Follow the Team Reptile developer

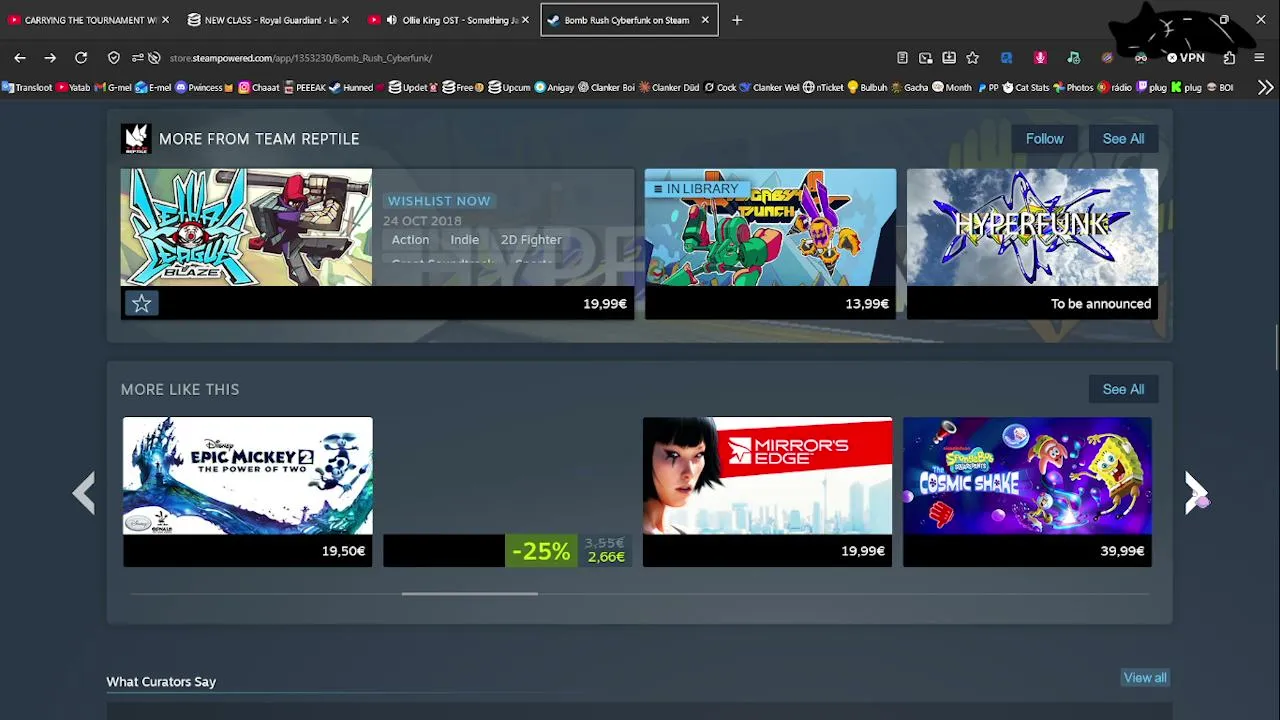(x=1044, y=139)
